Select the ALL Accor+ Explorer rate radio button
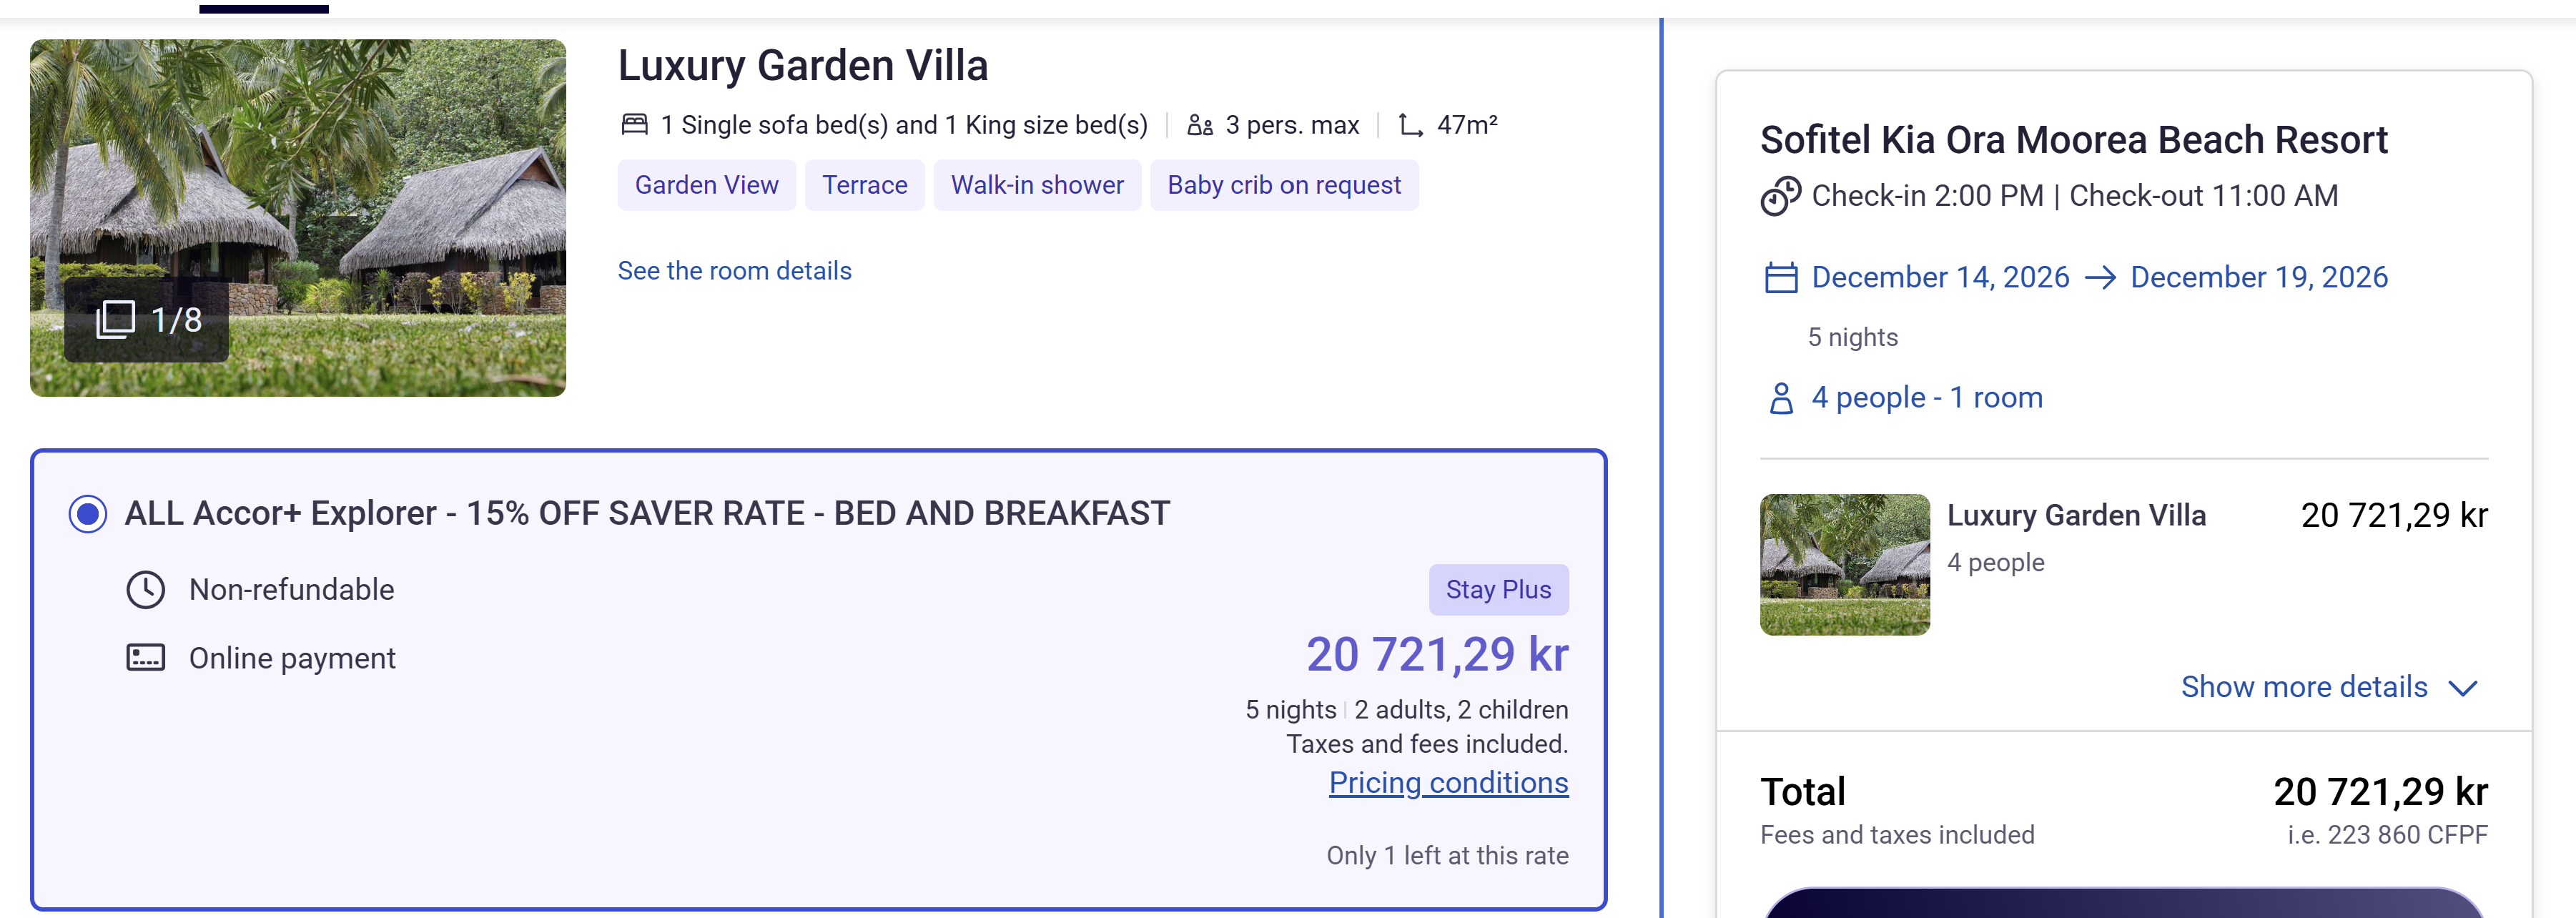 point(88,514)
